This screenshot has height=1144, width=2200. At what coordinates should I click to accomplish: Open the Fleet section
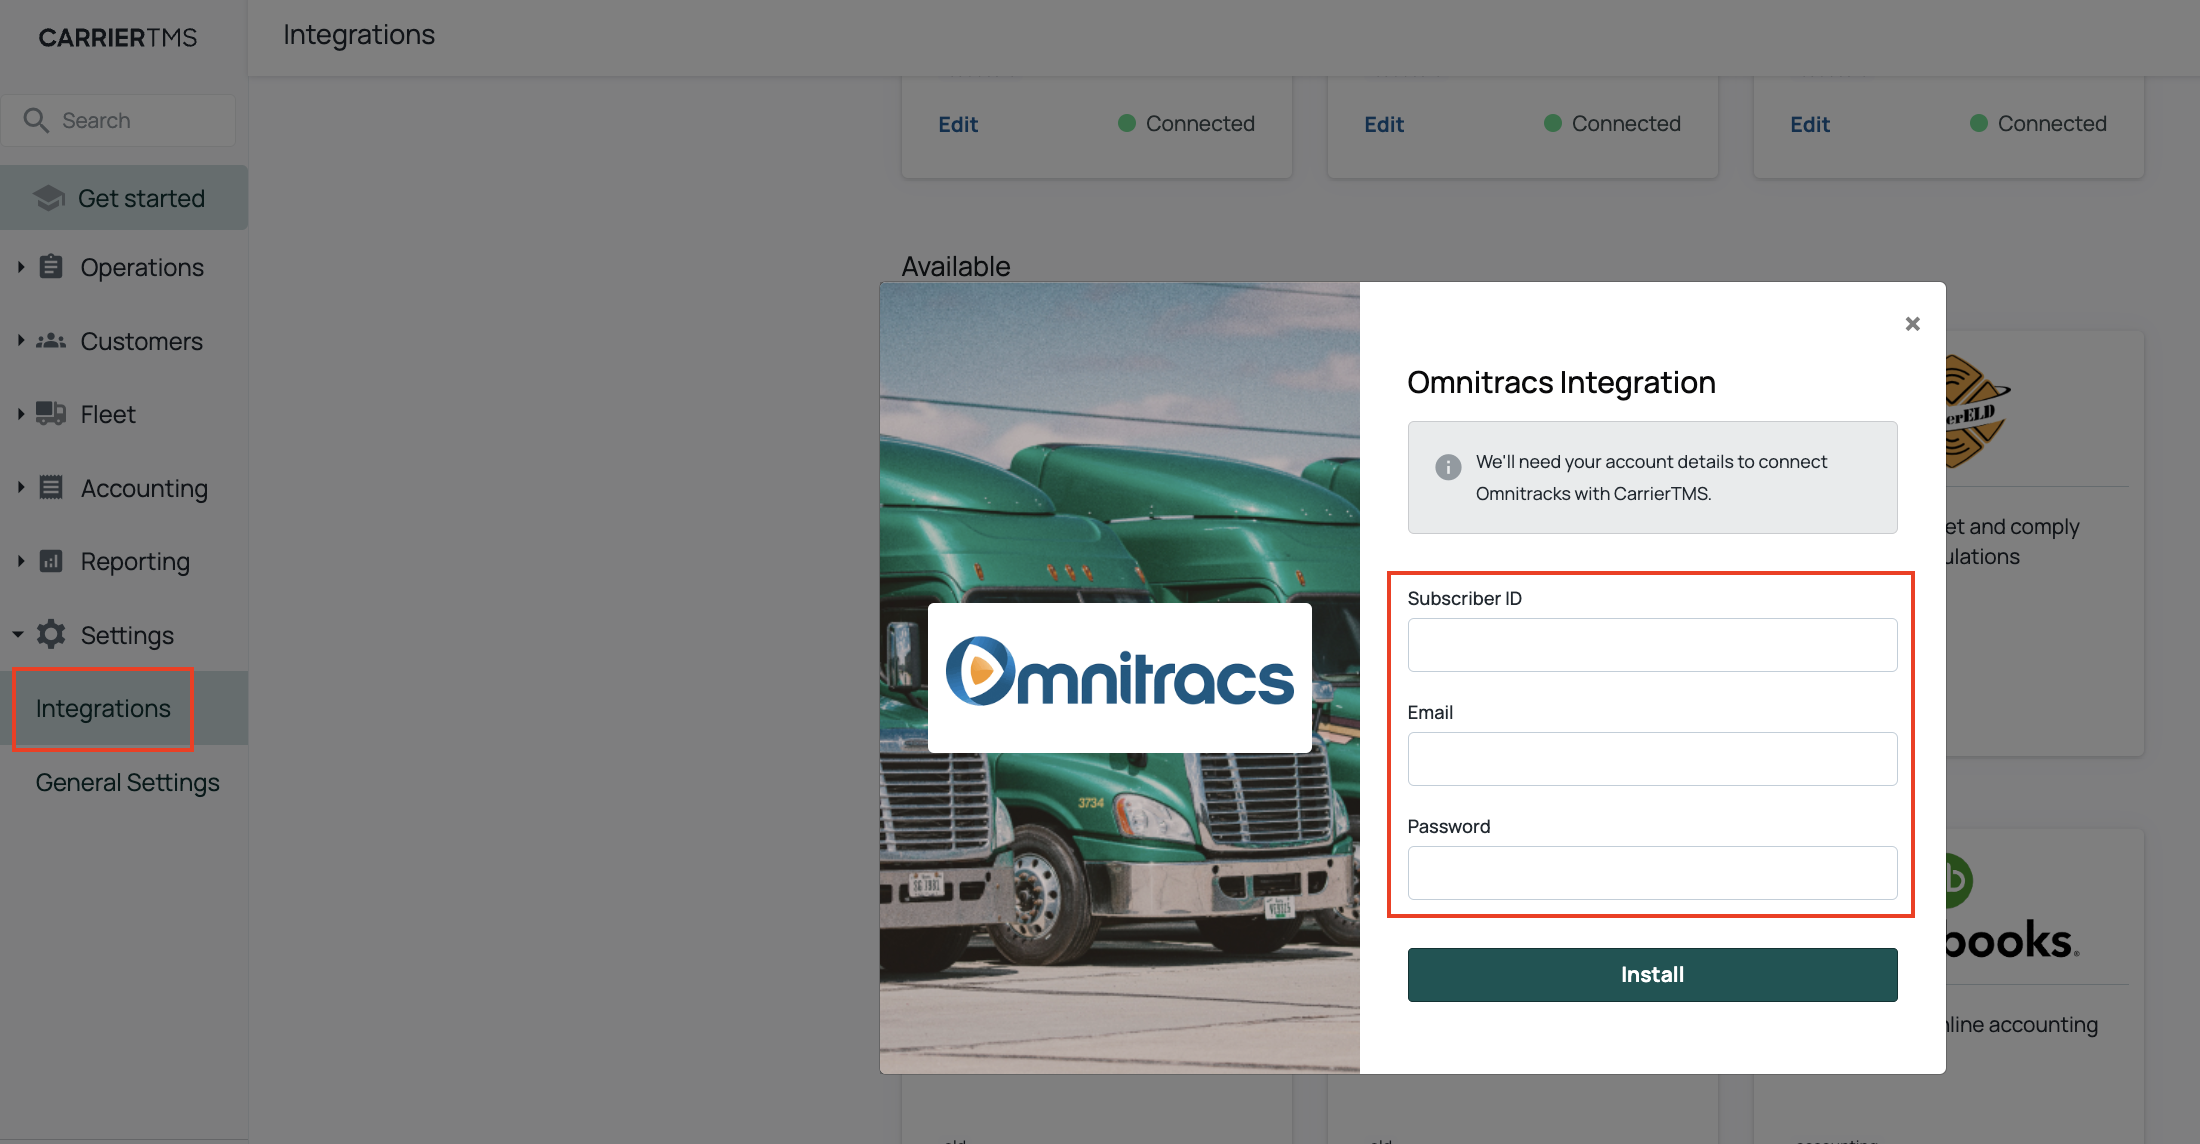click(x=108, y=414)
